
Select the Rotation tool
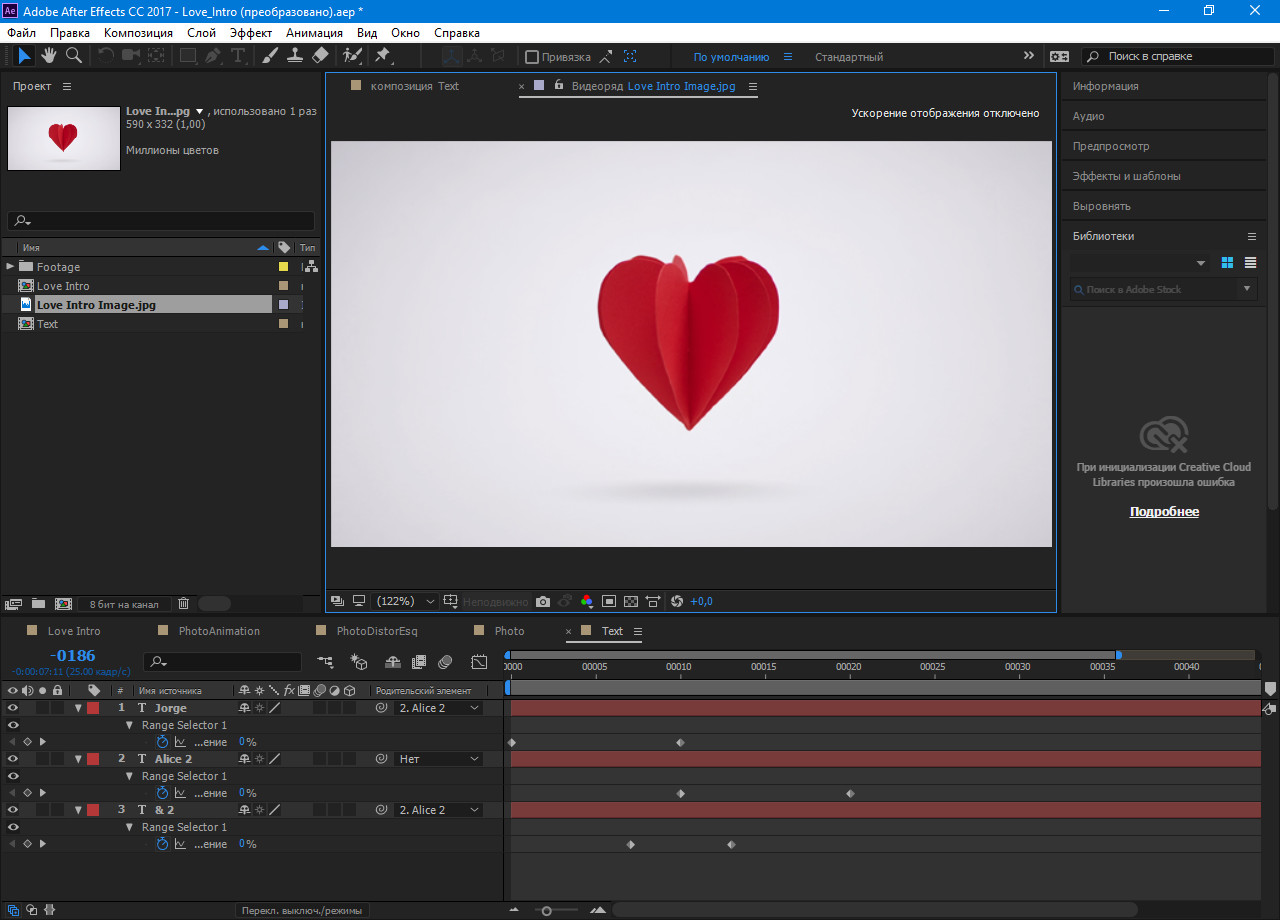(105, 56)
